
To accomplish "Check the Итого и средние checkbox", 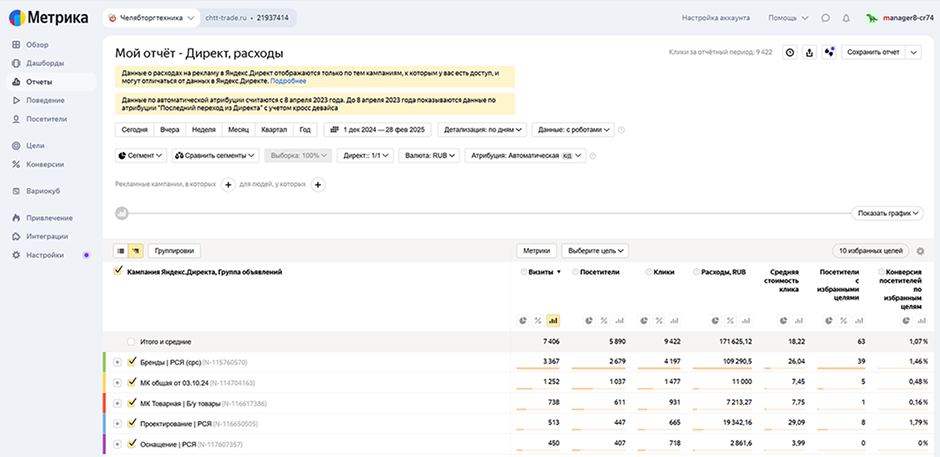I will pos(132,342).
